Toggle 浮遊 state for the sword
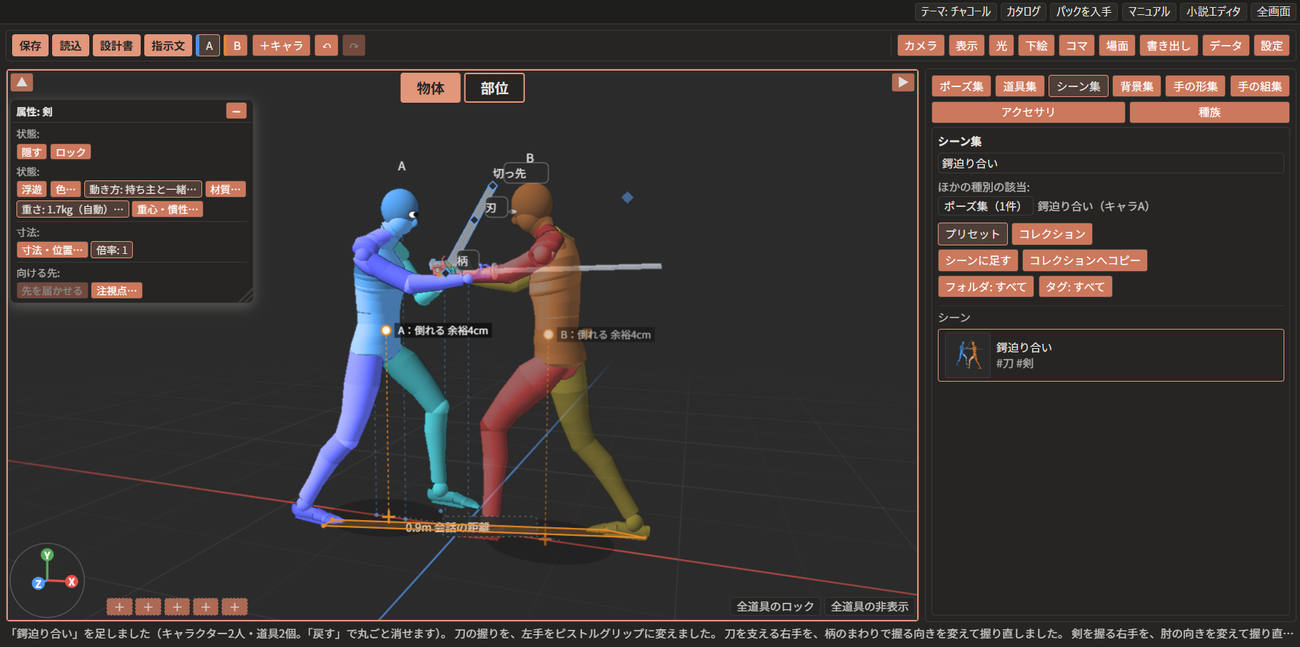 (x=32, y=189)
